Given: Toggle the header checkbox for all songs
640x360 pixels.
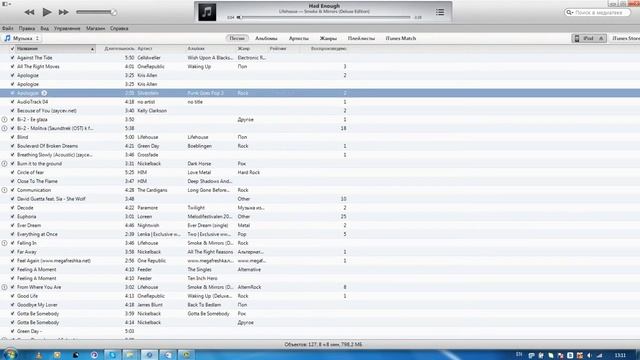Looking at the screenshot, I should (12, 49).
